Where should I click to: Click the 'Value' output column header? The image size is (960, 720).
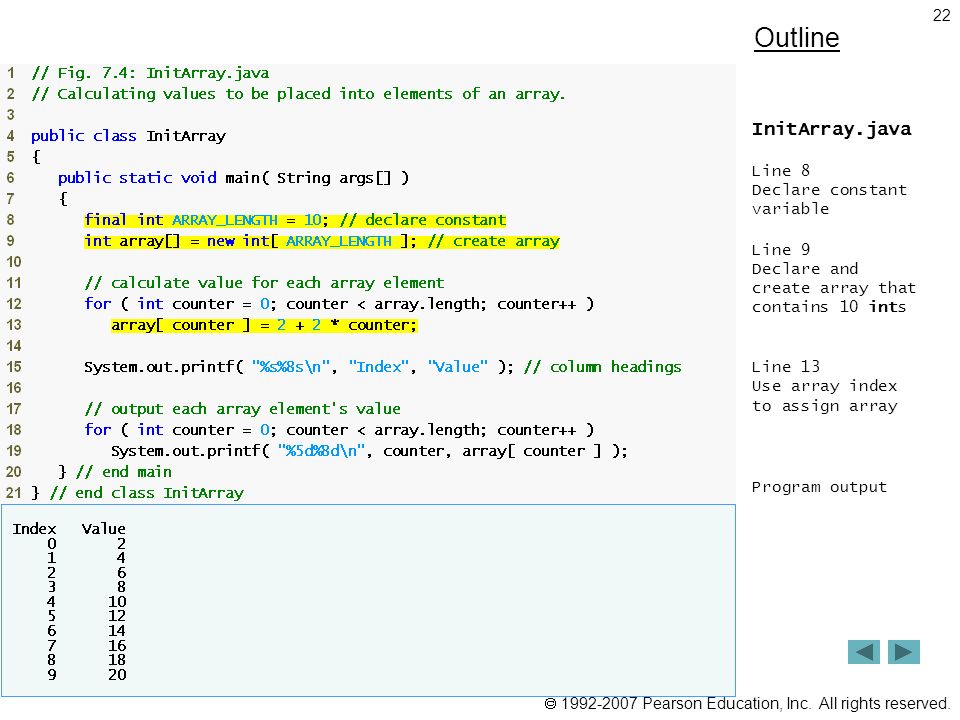click(103, 529)
